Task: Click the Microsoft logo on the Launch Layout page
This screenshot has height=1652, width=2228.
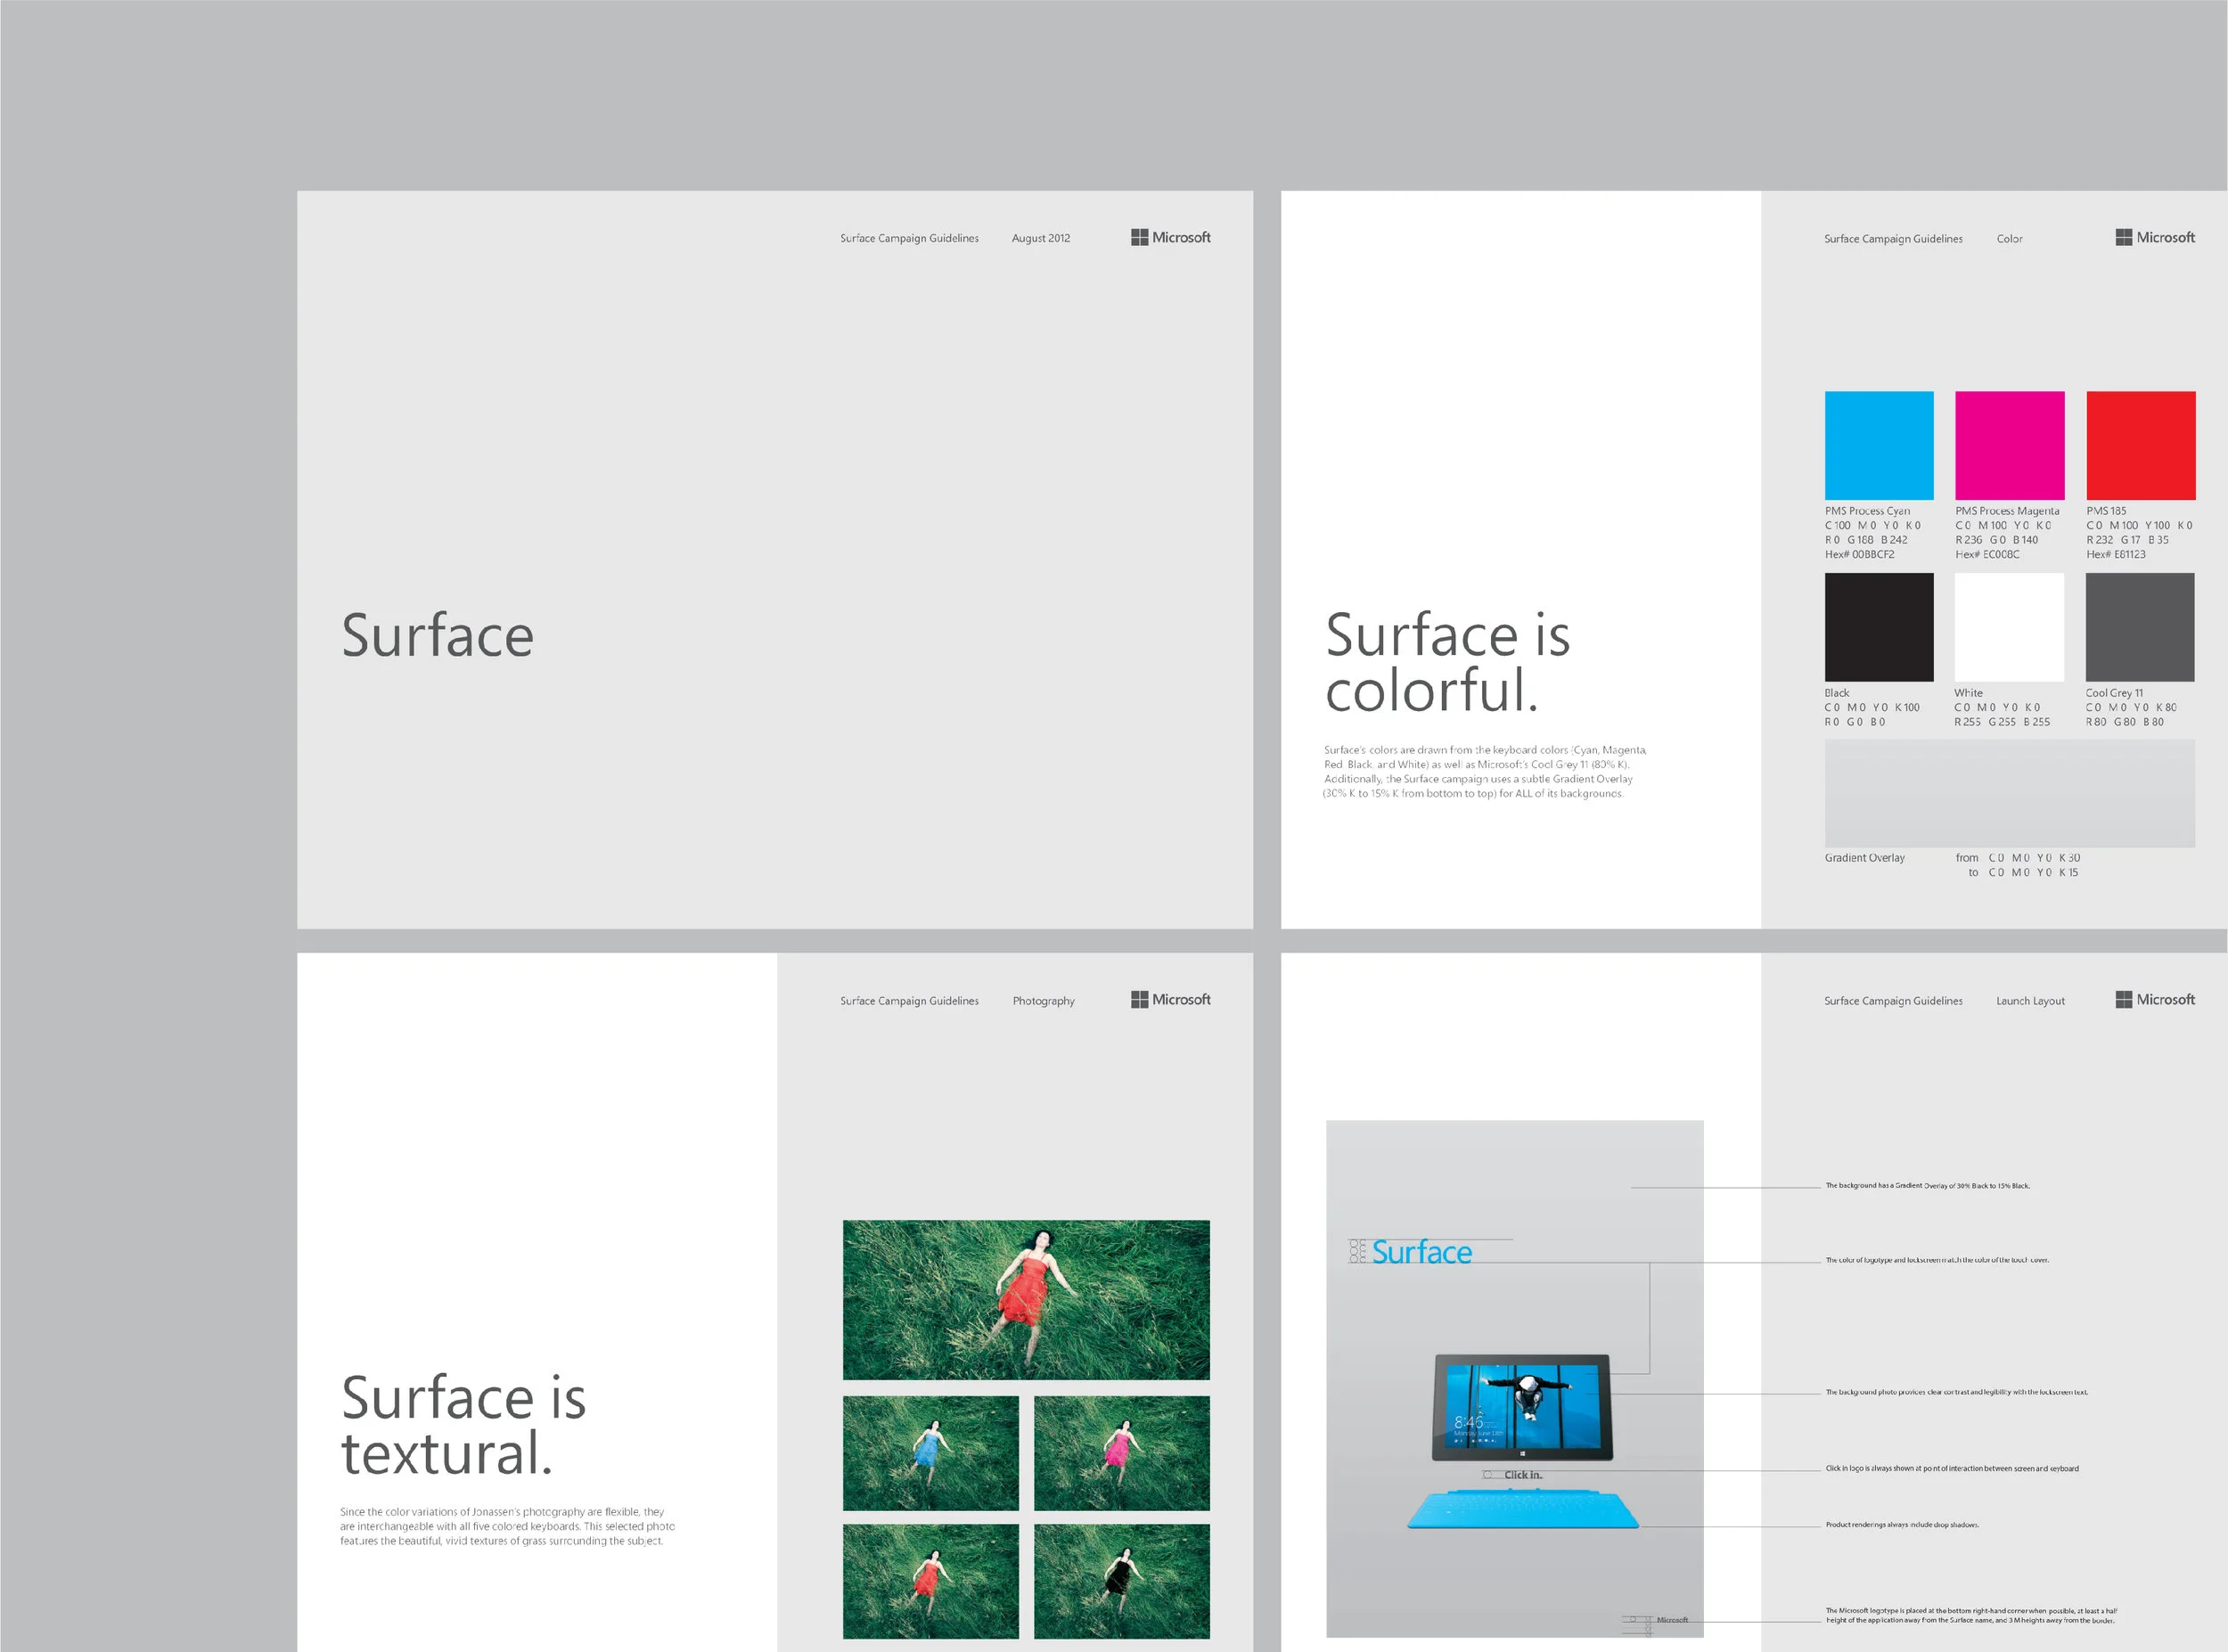Action: coord(2155,999)
